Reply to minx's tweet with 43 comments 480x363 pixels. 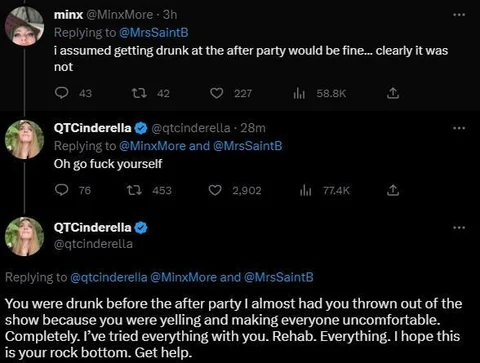pos(62,93)
